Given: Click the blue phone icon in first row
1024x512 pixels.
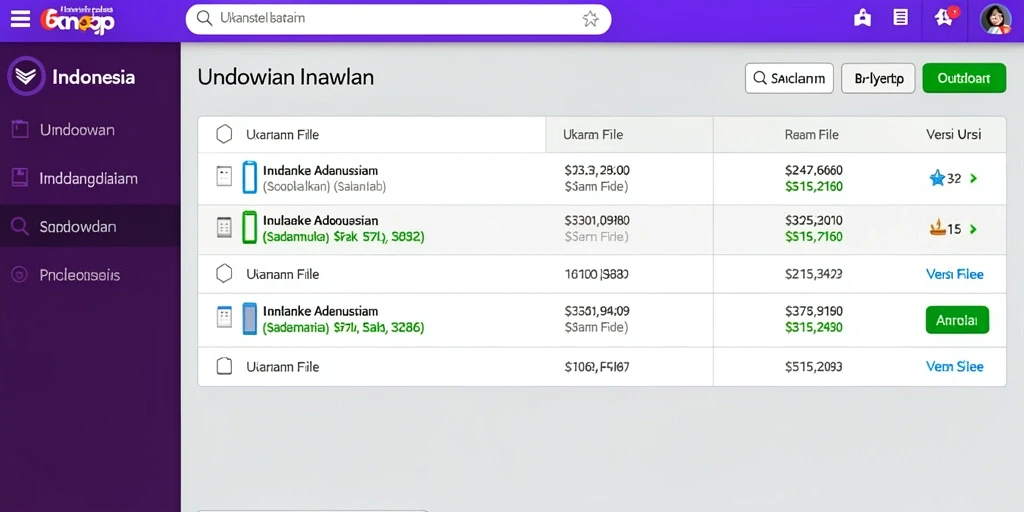Looking at the screenshot, I should (x=249, y=178).
